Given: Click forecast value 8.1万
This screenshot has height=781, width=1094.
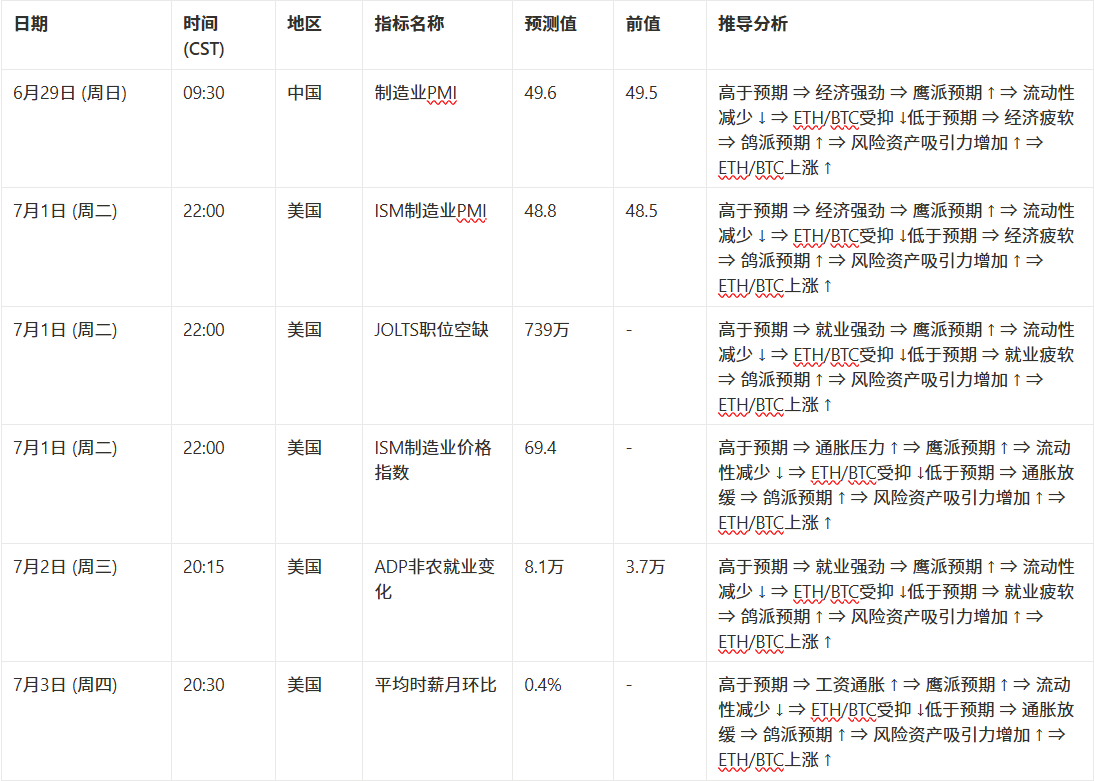Looking at the screenshot, I should pos(544,567).
